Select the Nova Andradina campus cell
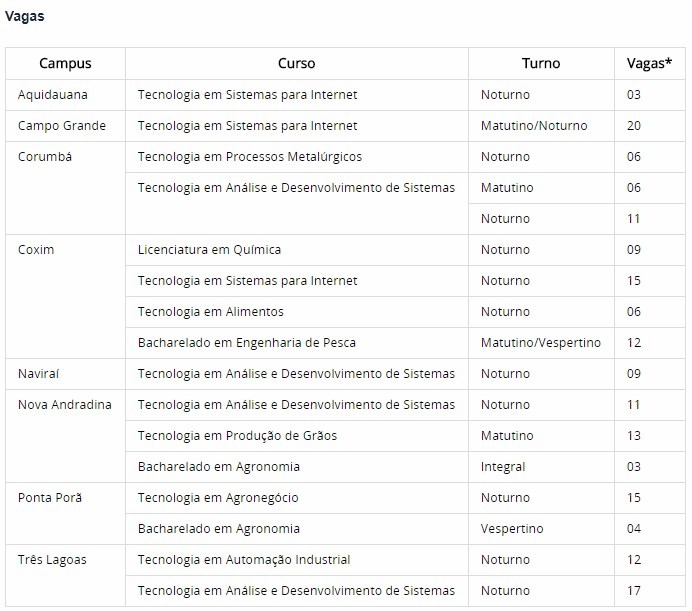The image size is (692, 611). point(65,405)
